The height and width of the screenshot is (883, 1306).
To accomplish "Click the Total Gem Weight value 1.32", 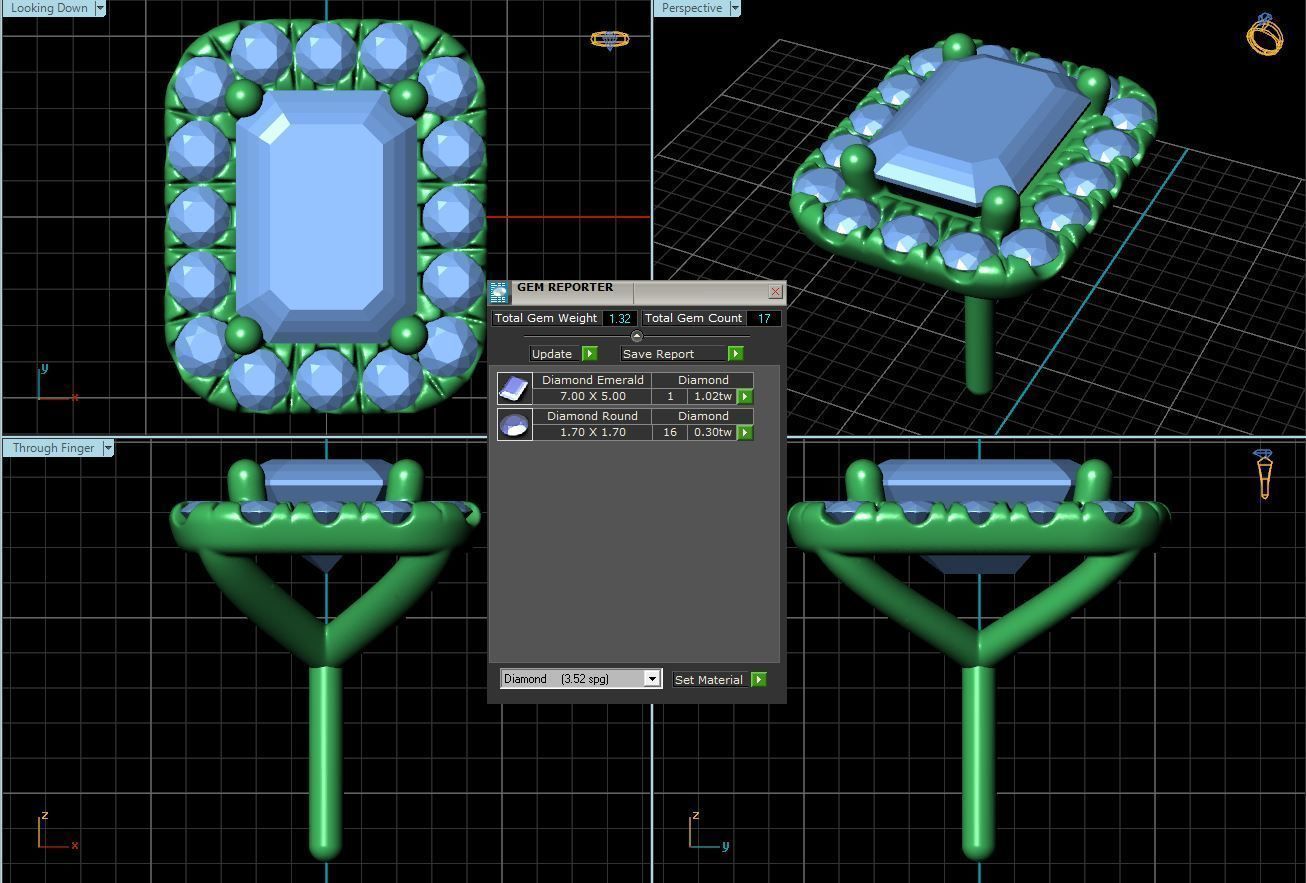I will (x=620, y=318).
